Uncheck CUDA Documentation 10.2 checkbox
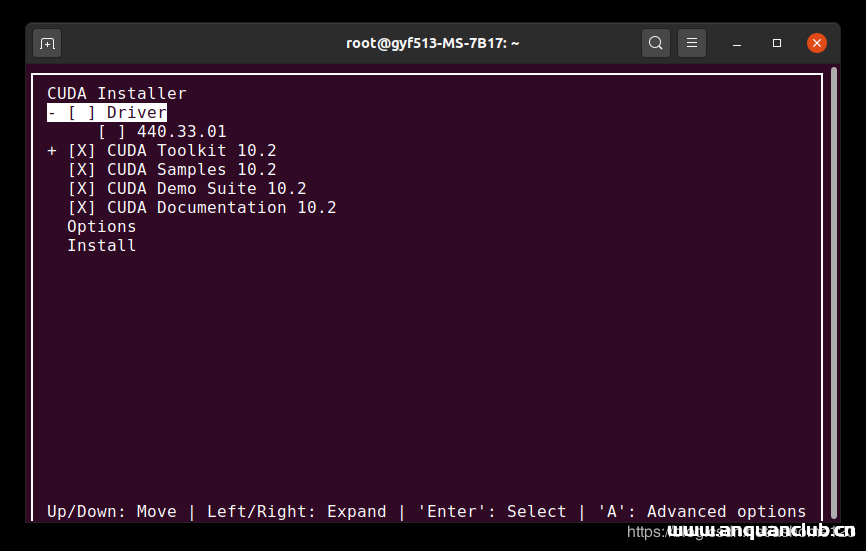Image resolution: width=866 pixels, height=551 pixels. tap(82, 208)
